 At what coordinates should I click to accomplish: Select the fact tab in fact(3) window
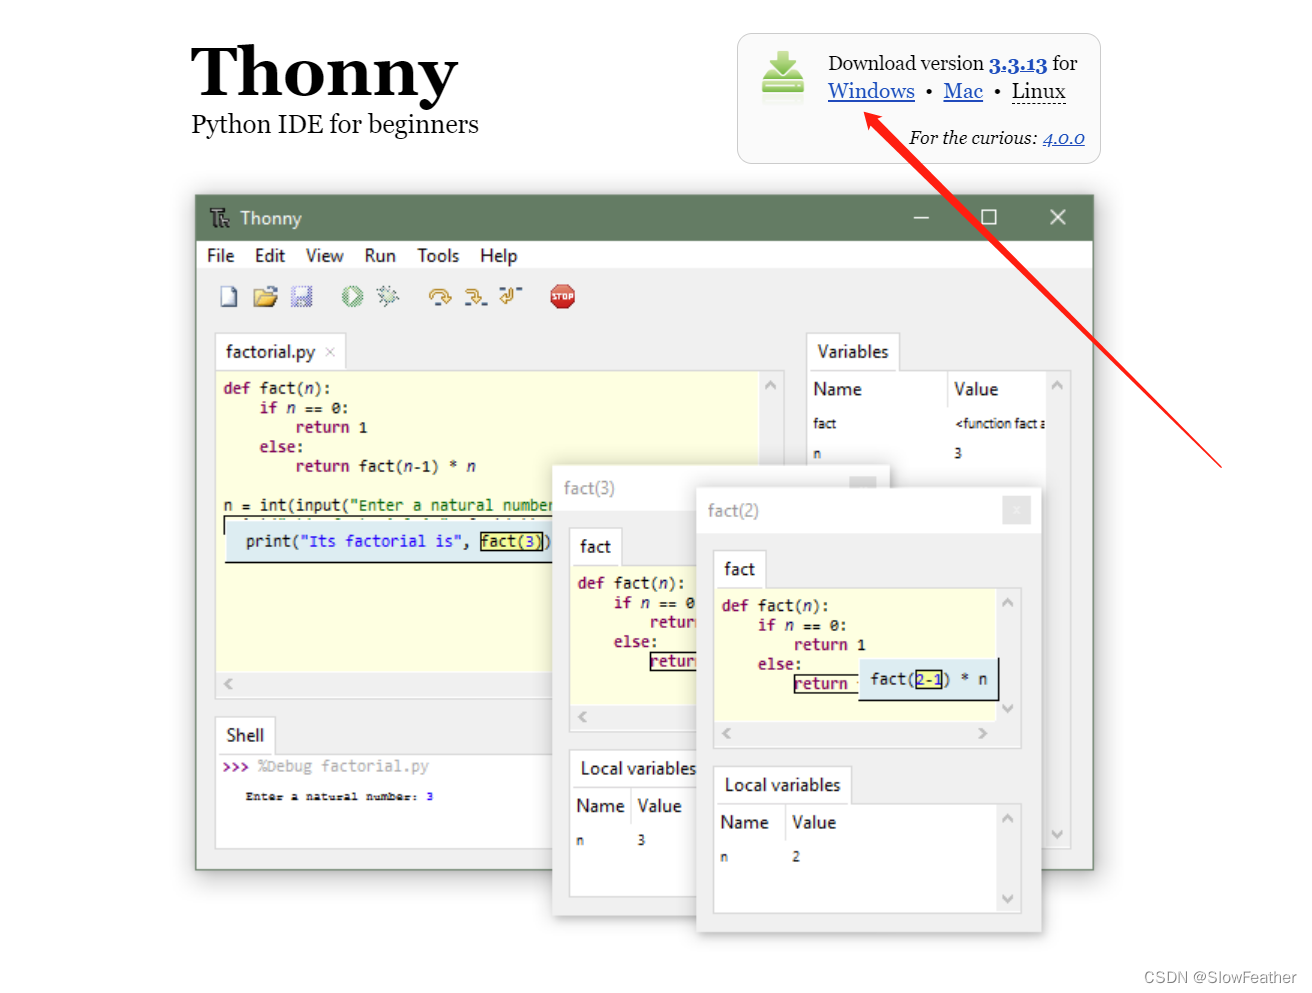pyautogui.click(x=595, y=547)
